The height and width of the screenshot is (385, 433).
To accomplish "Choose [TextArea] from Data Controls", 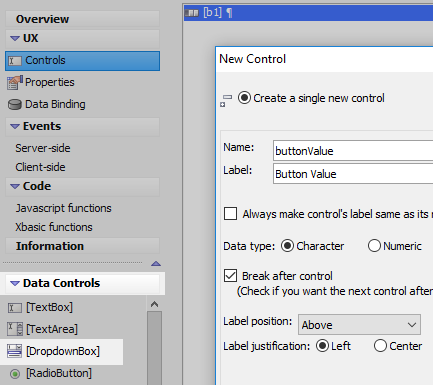I will (52, 329).
